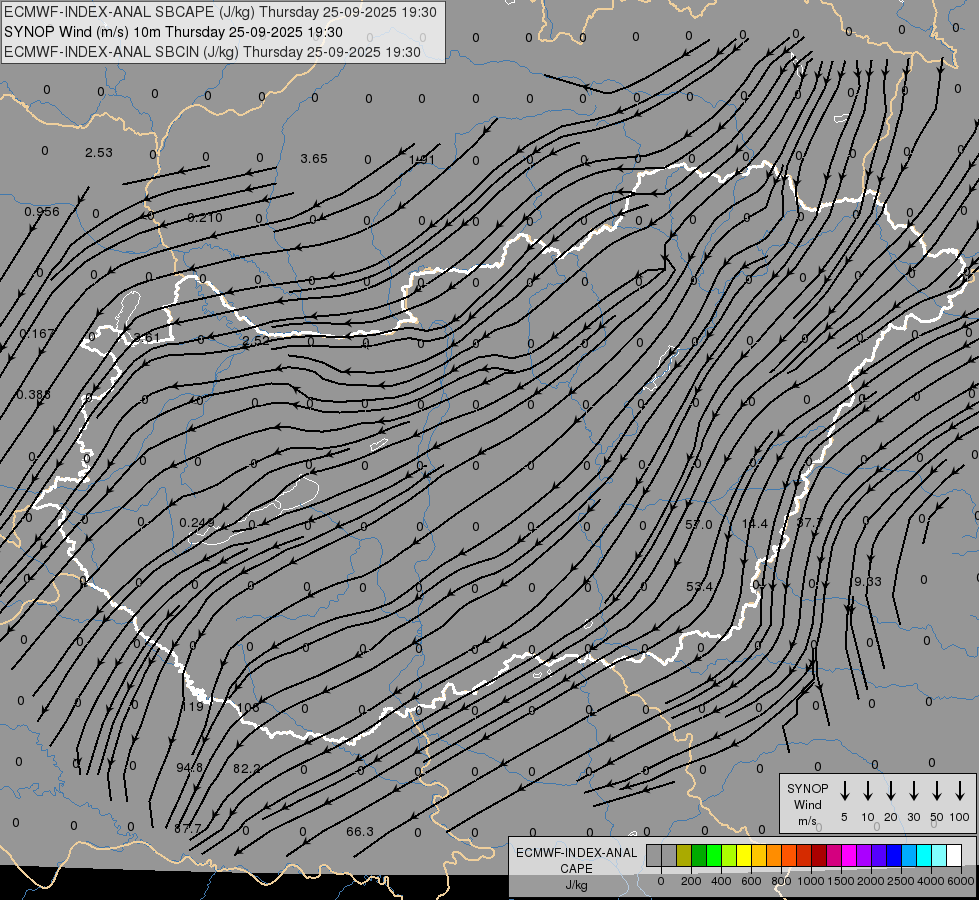The height and width of the screenshot is (900, 979).
Task: Click the 400 tick label on CAPE scale
Action: coord(721,881)
